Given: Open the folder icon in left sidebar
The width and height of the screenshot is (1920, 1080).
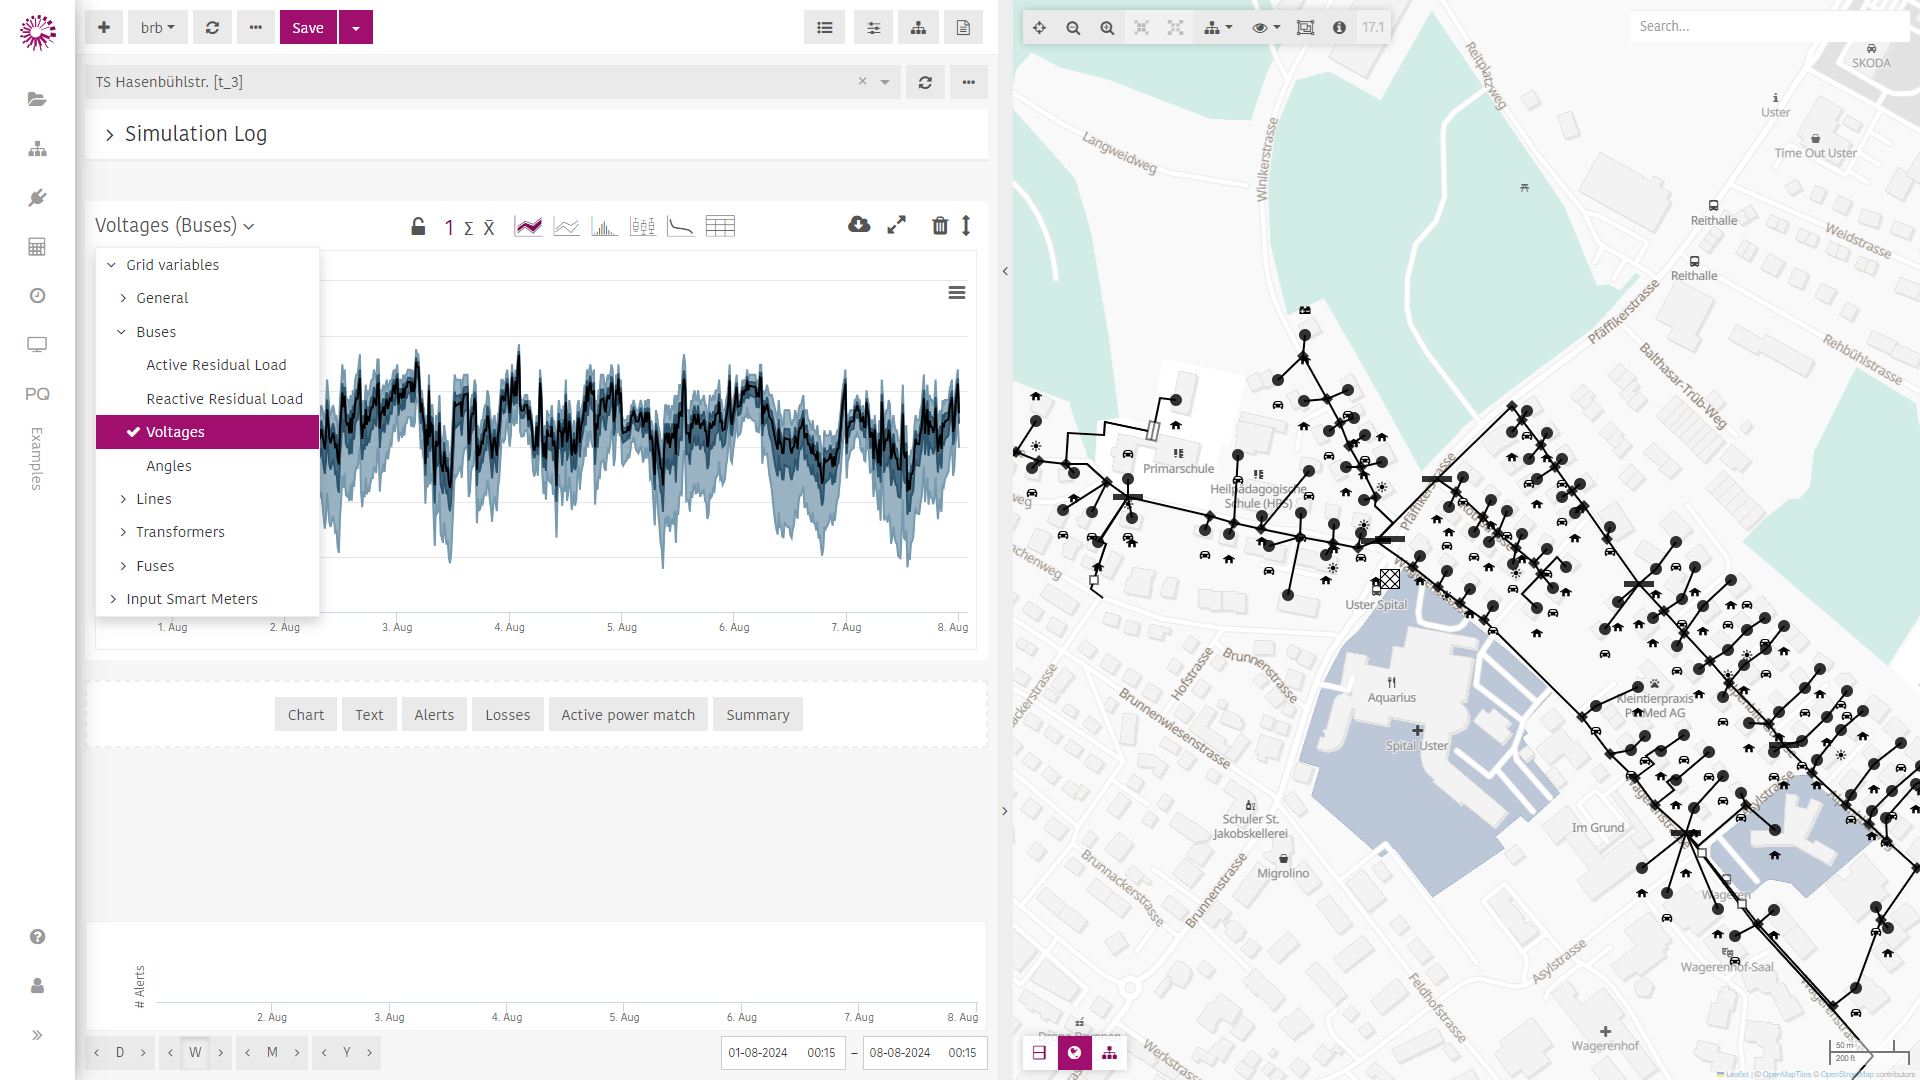Looking at the screenshot, I should [37, 99].
